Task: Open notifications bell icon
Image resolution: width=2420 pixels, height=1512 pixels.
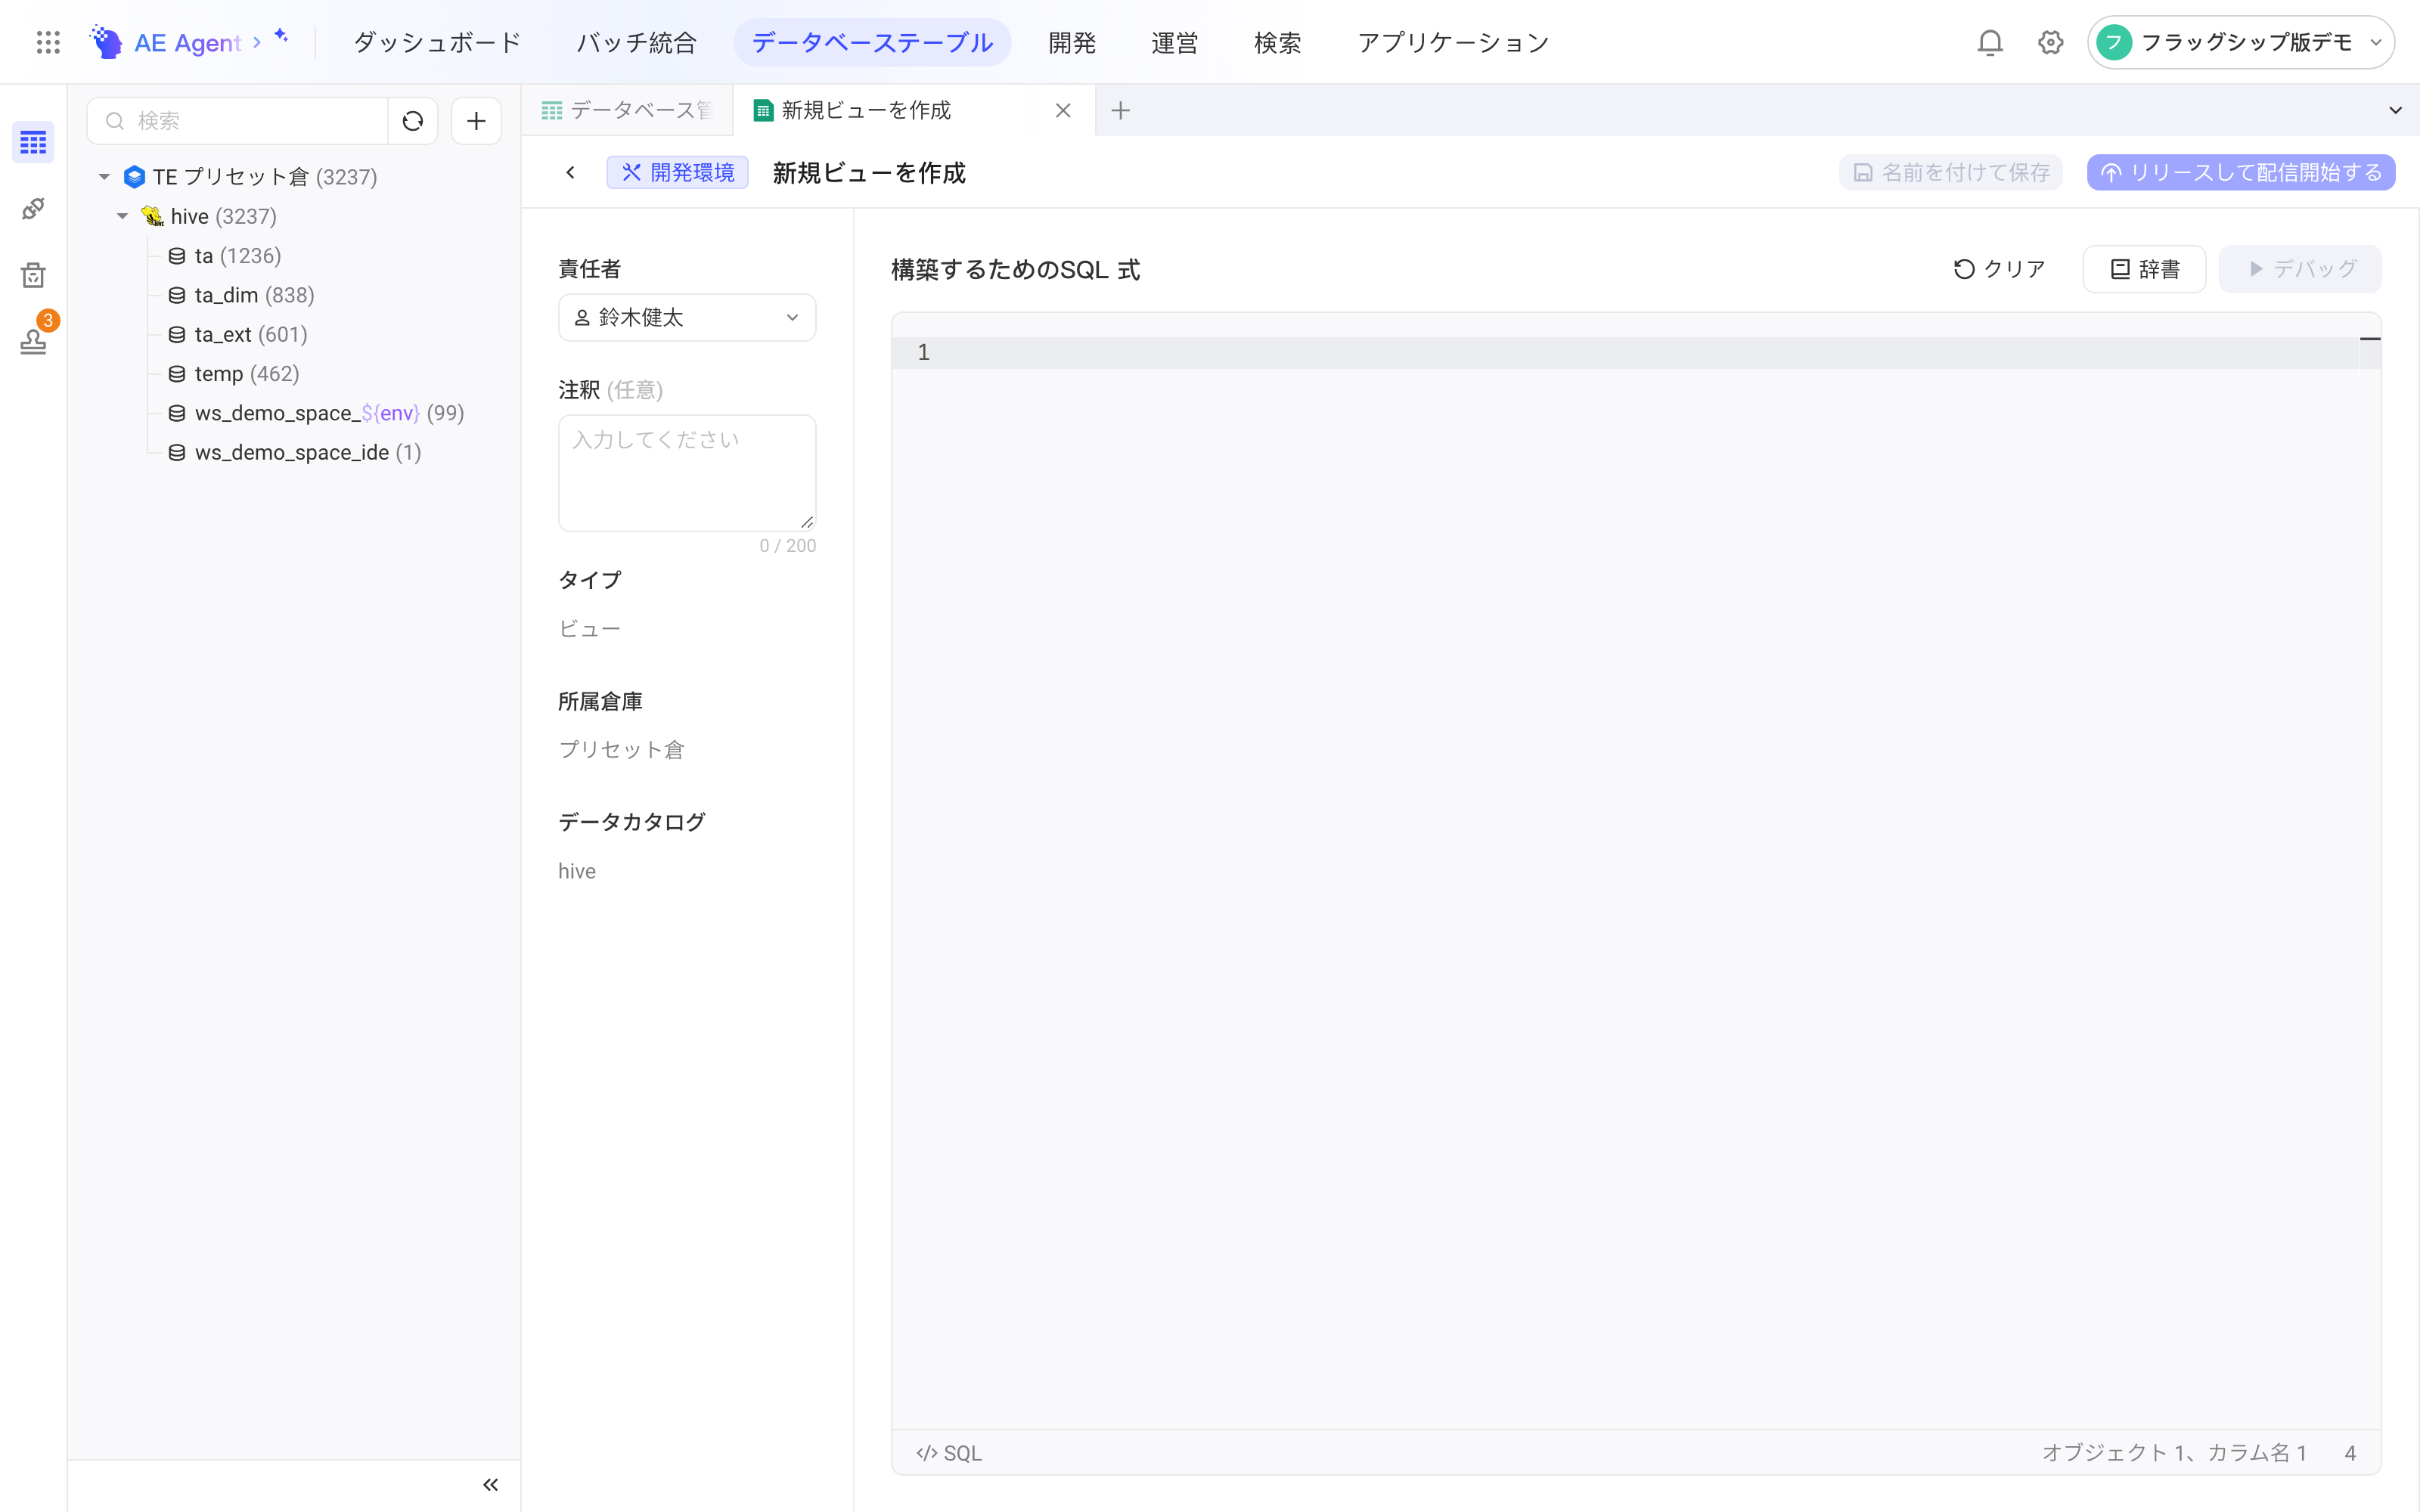Action: [x=1990, y=42]
